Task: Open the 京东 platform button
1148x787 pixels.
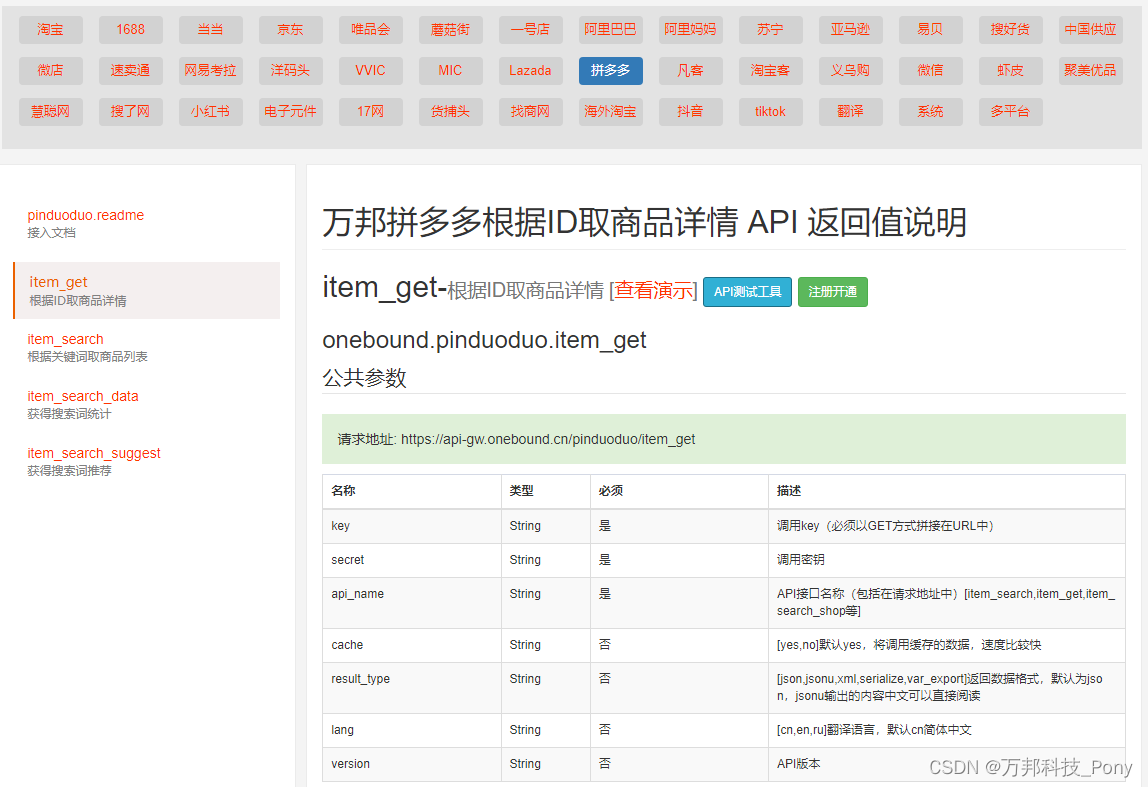Action: [x=291, y=29]
